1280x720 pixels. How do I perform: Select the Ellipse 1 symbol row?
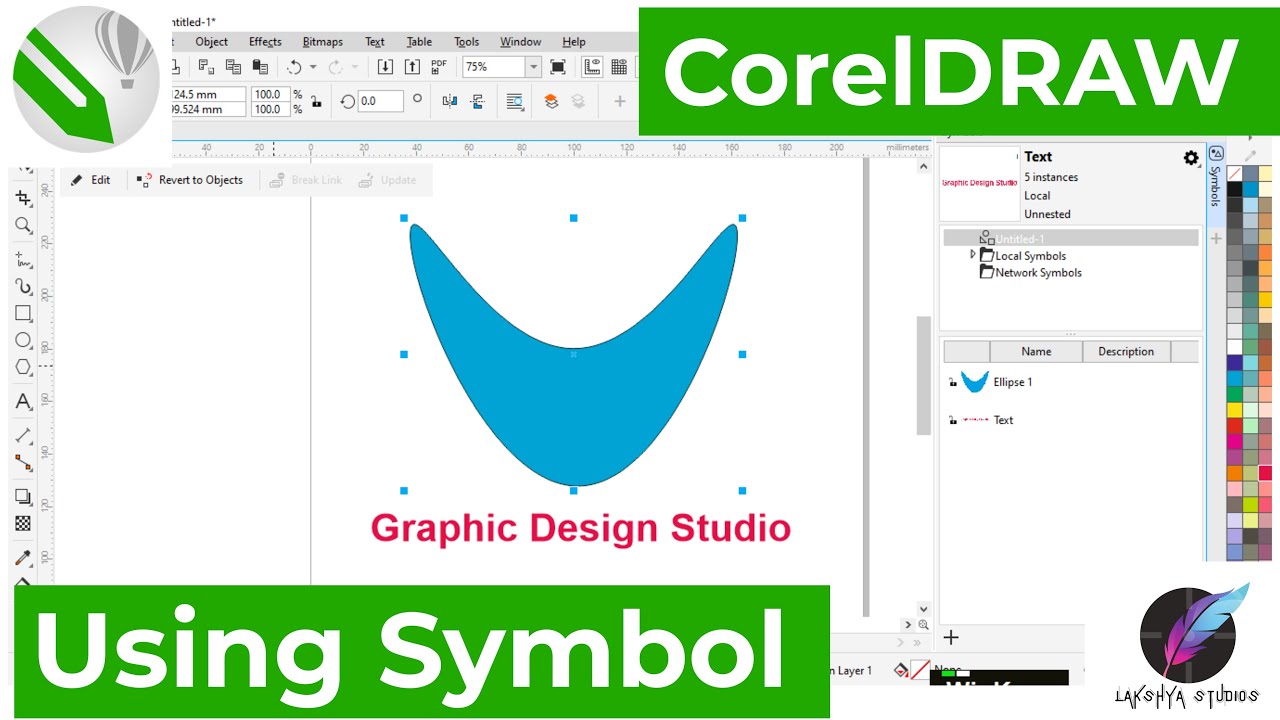point(1070,382)
